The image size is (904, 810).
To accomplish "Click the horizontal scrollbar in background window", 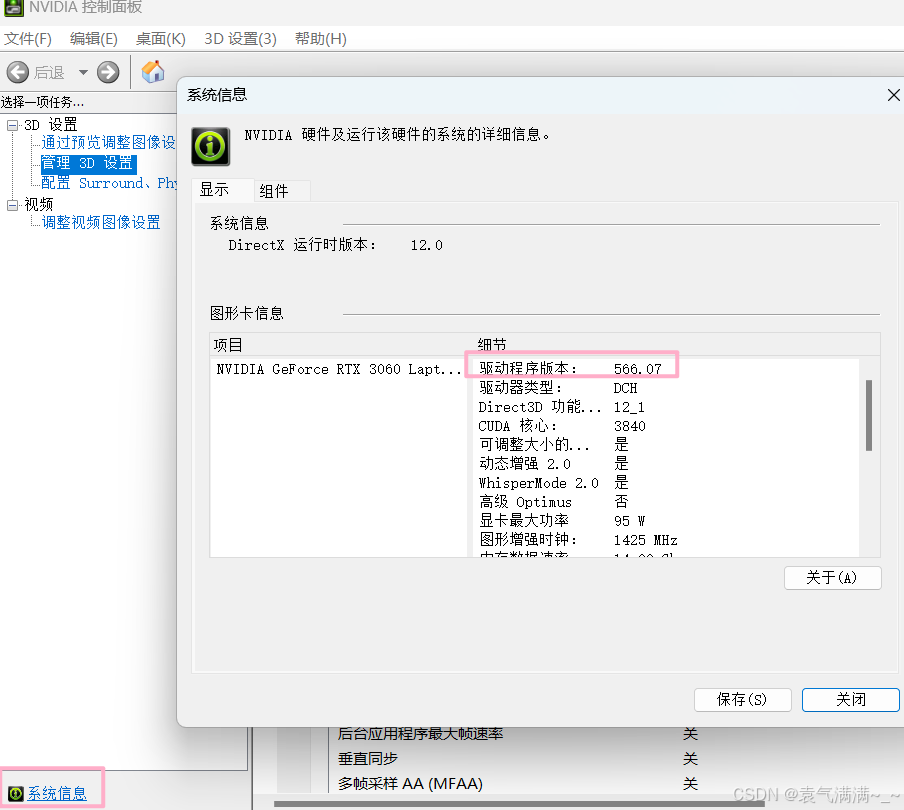I will pos(519,804).
